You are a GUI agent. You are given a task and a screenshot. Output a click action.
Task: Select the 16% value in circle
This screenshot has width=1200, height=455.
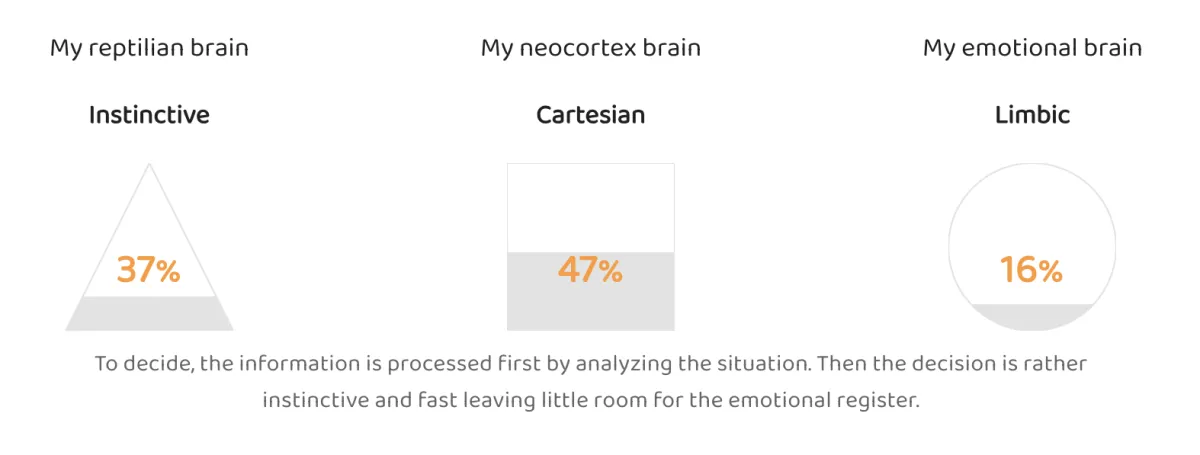[x=1032, y=270]
